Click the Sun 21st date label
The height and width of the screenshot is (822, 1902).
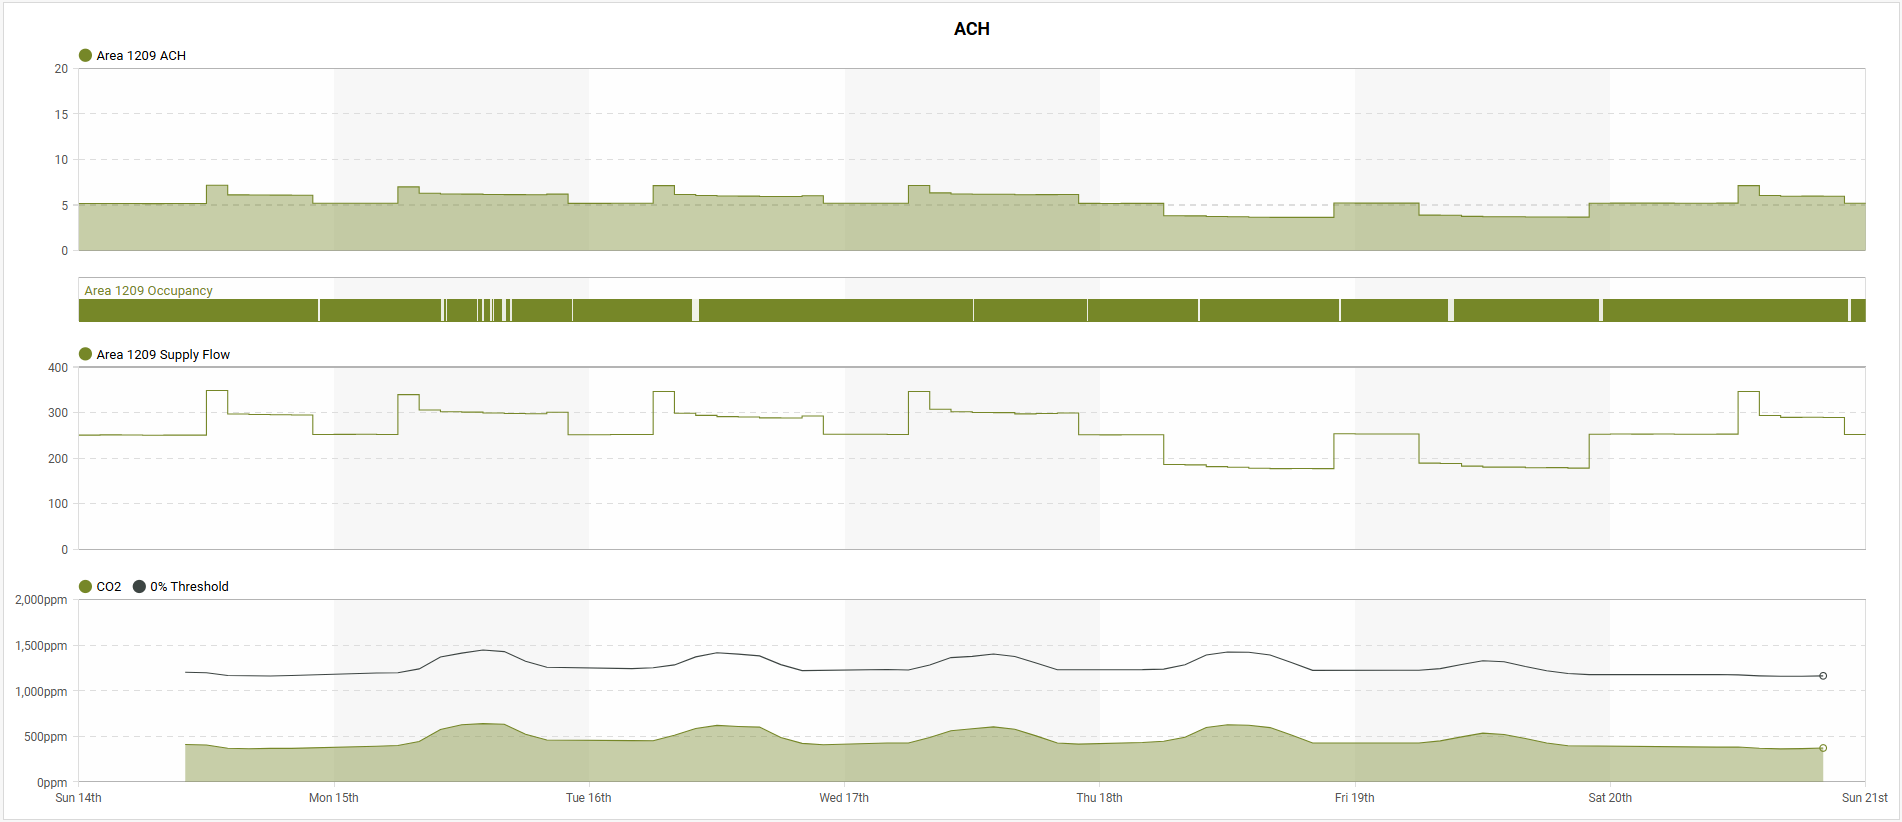(x=1864, y=798)
